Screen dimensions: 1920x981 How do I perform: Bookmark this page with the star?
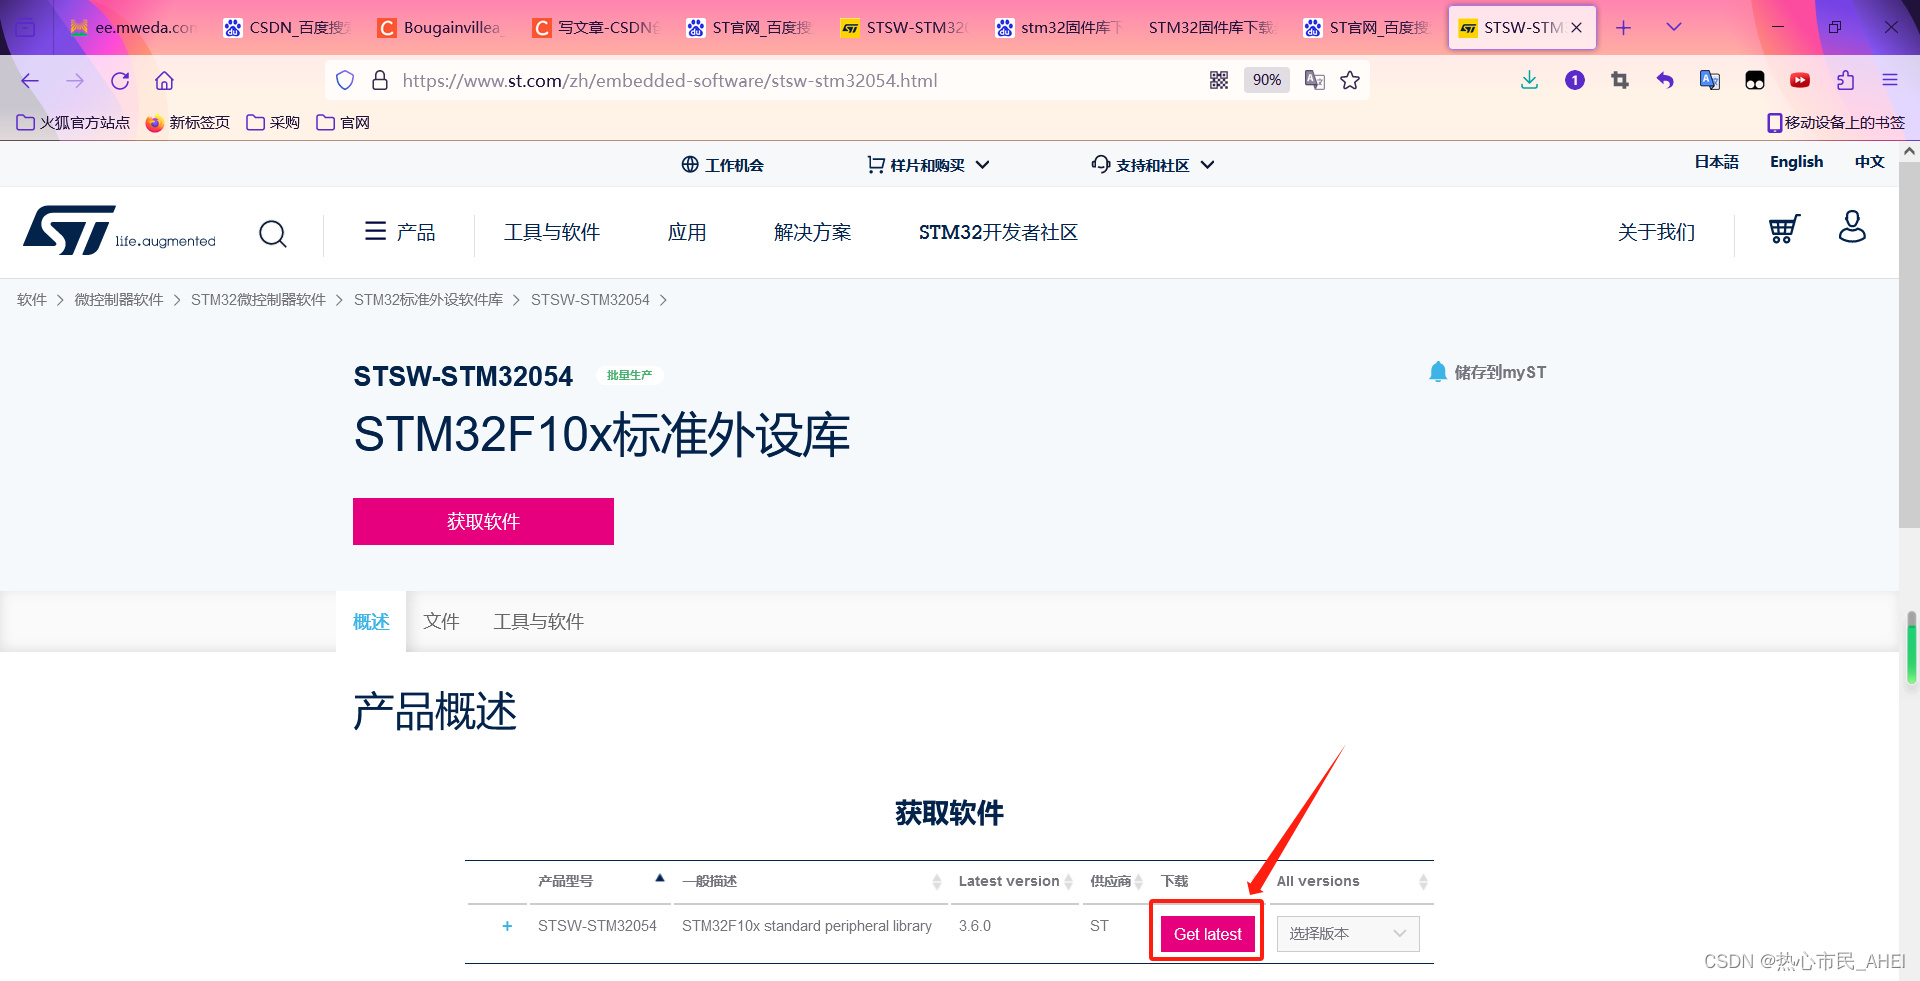(1350, 81)
